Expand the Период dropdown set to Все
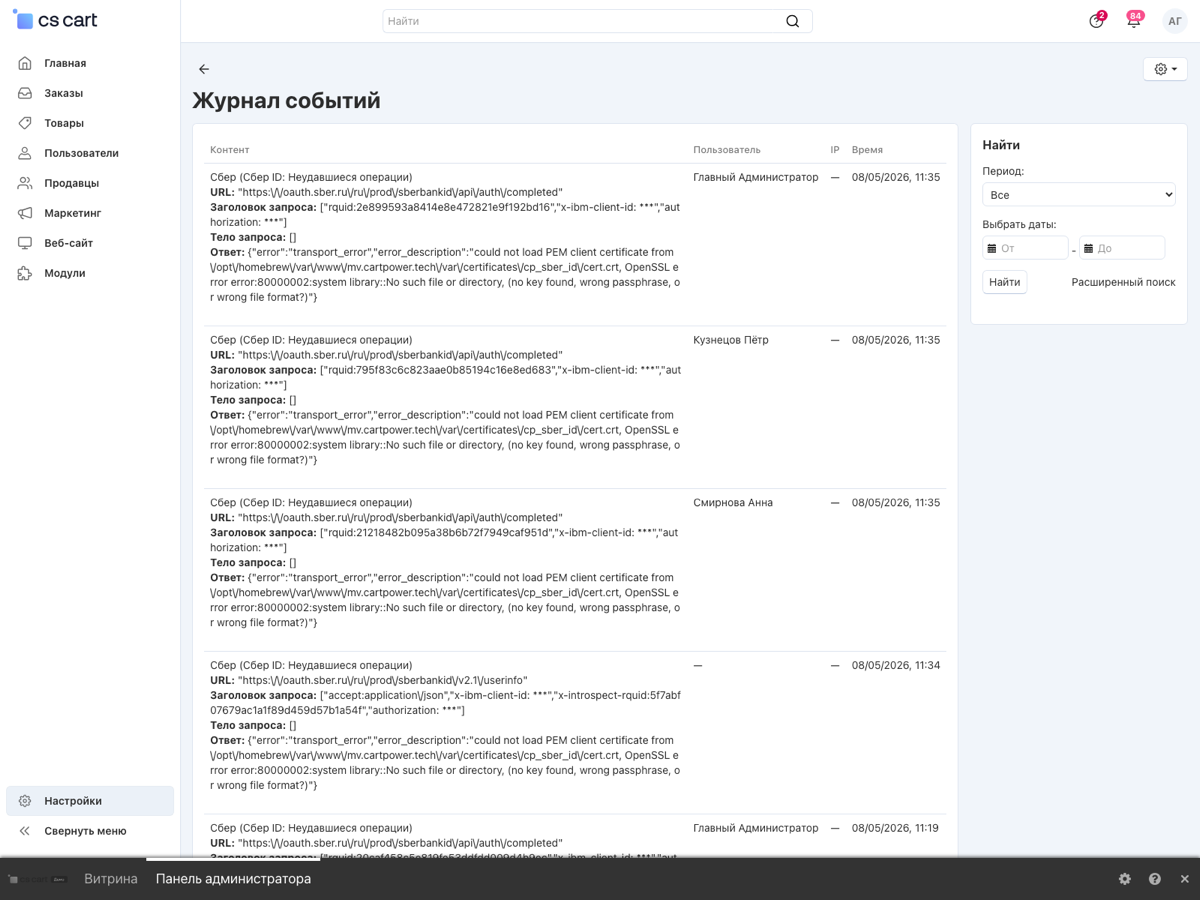This screenshot has width=1200, height=900. [1079, 195]
